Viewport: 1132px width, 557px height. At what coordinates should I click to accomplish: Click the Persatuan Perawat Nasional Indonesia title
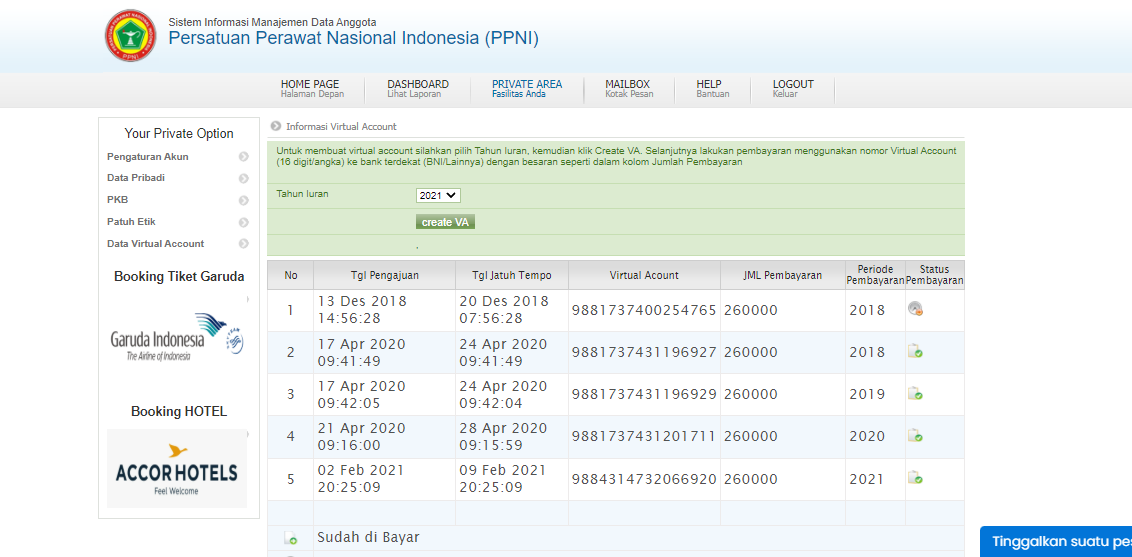coord(354,38)
